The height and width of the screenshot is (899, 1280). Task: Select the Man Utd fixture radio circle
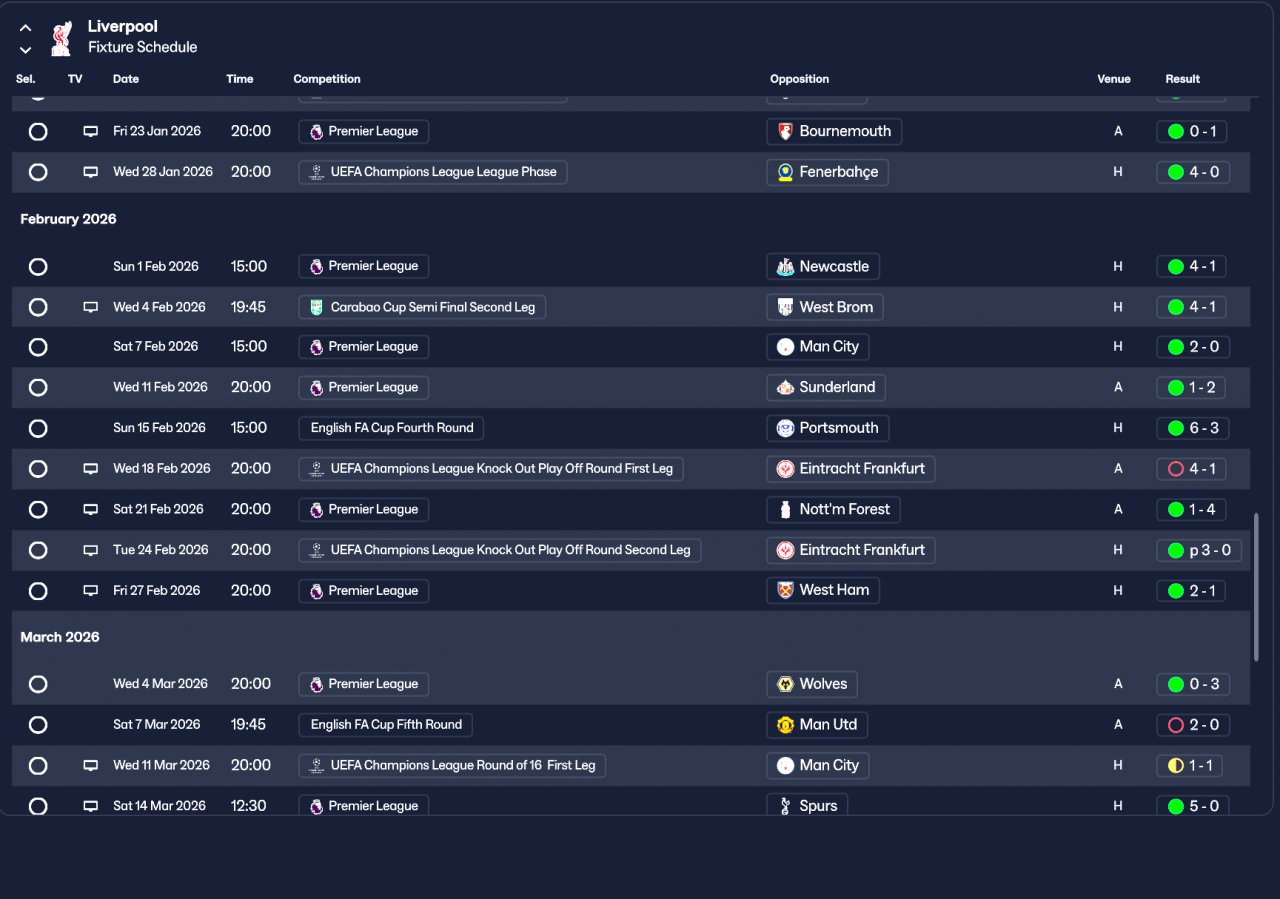pos(38,725)
